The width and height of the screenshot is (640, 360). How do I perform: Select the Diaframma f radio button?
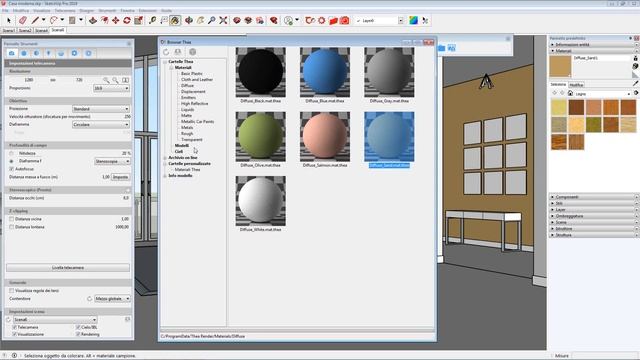(11, 161)
